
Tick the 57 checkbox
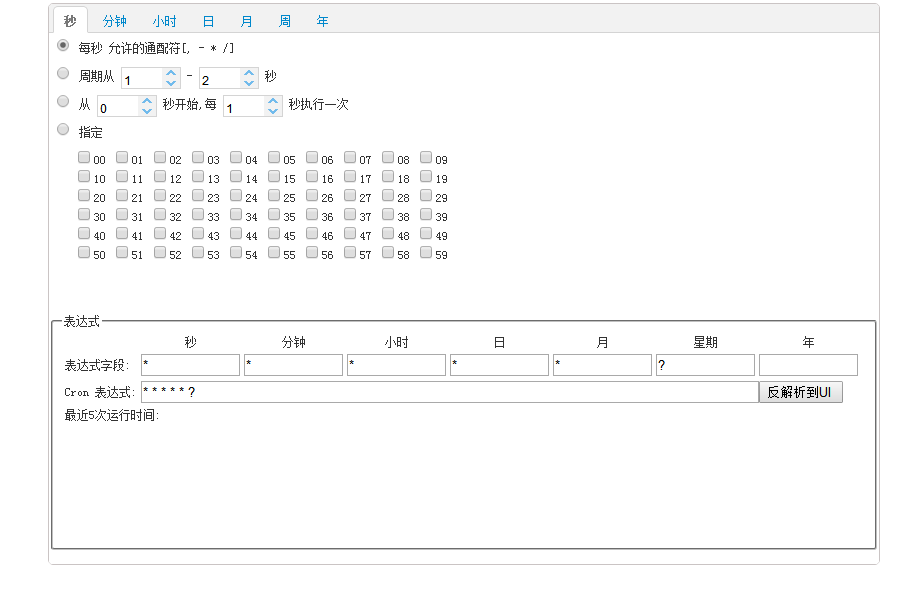pos(350,252)
